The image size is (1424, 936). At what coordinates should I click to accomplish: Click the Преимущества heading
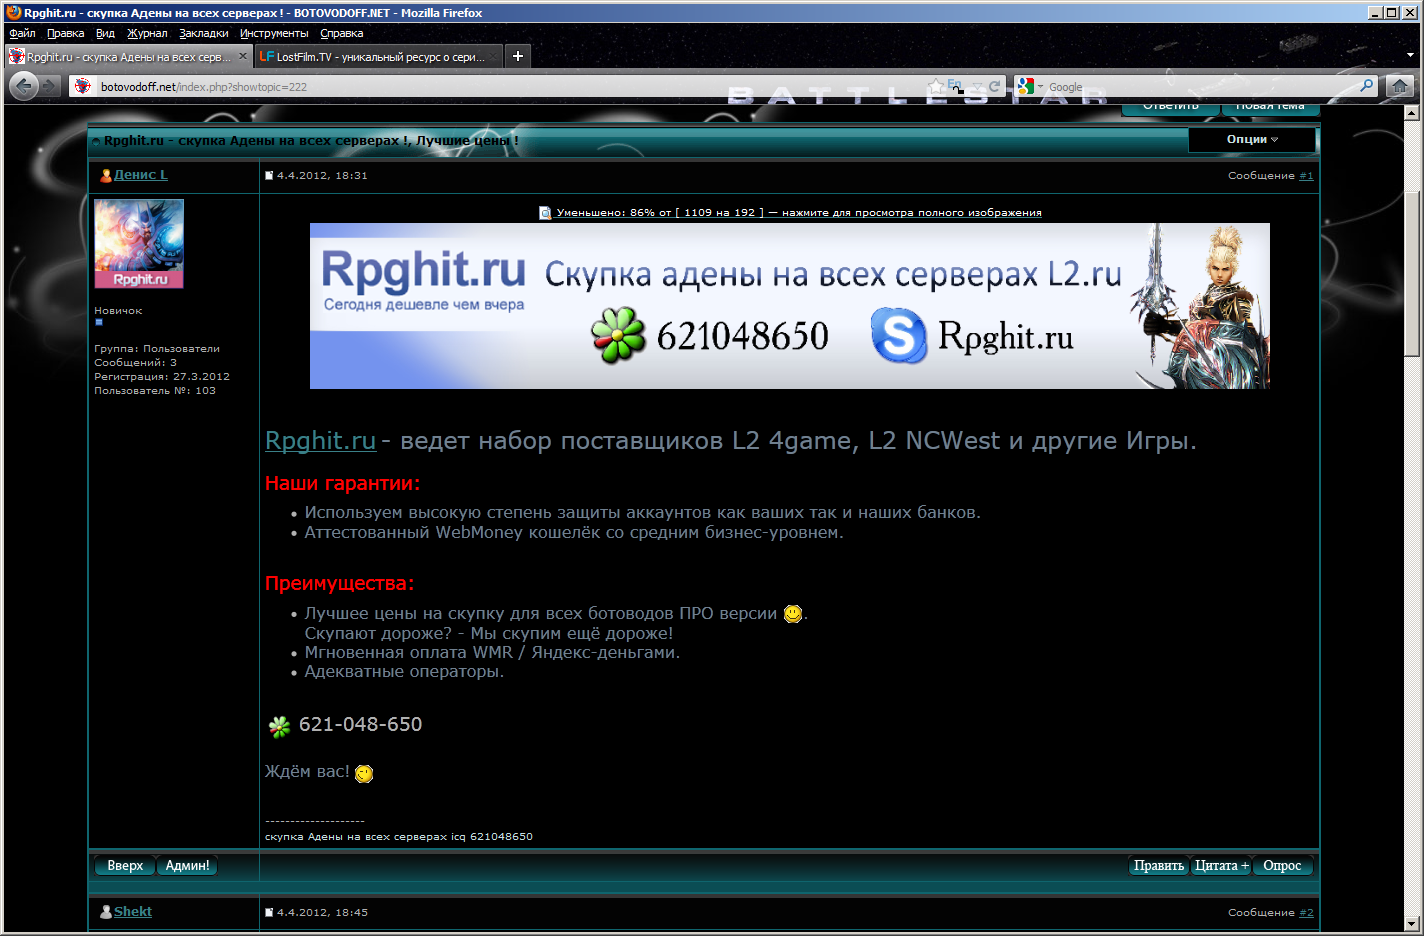click(x=340, y=583)
